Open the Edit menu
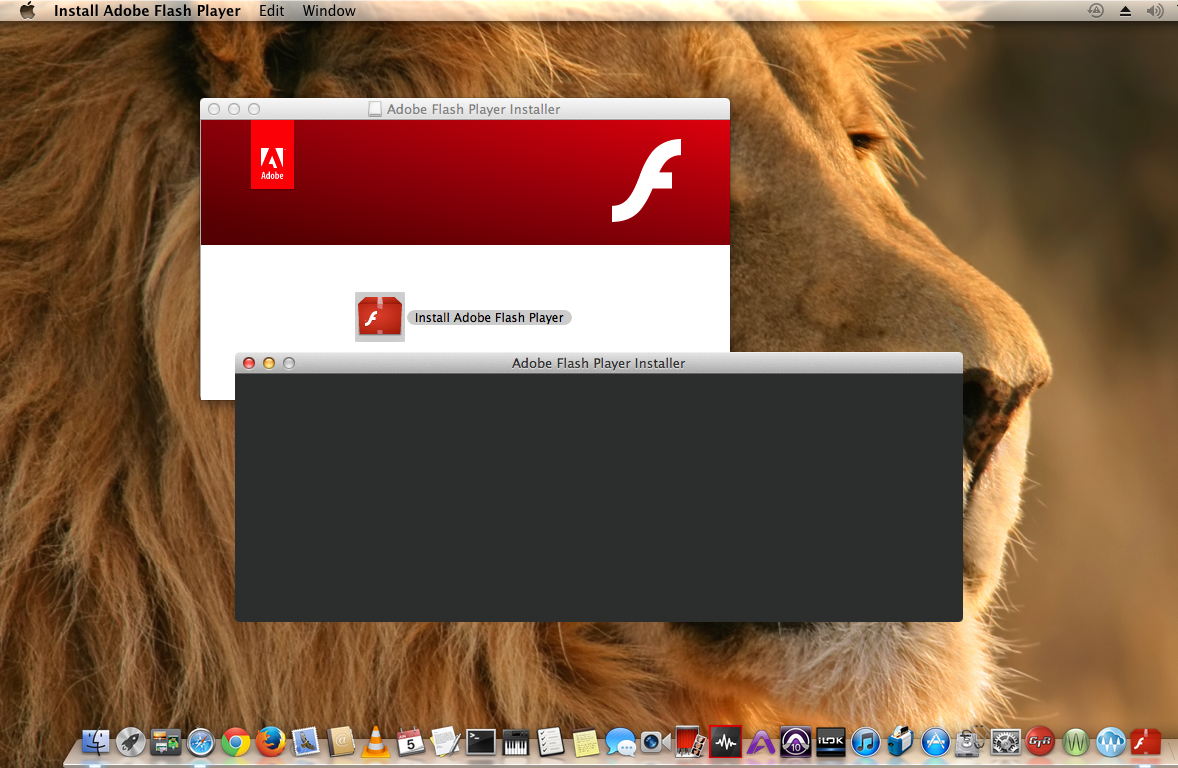Screen dimensions: 1178x768 [271, 11]
